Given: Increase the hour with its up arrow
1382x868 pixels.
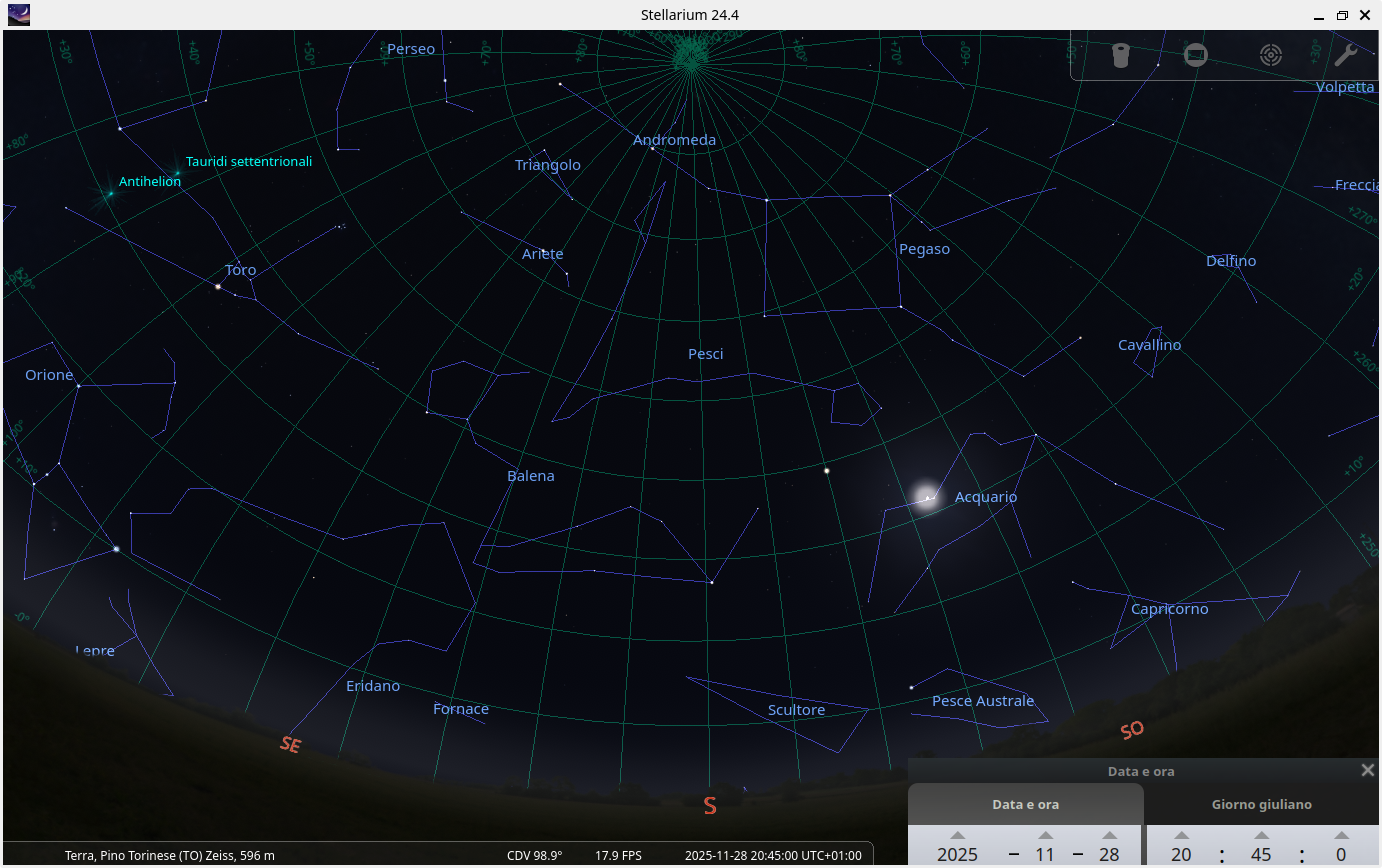Looking at the screenshot, I should pyautogui.click(x=1181, y=835).
